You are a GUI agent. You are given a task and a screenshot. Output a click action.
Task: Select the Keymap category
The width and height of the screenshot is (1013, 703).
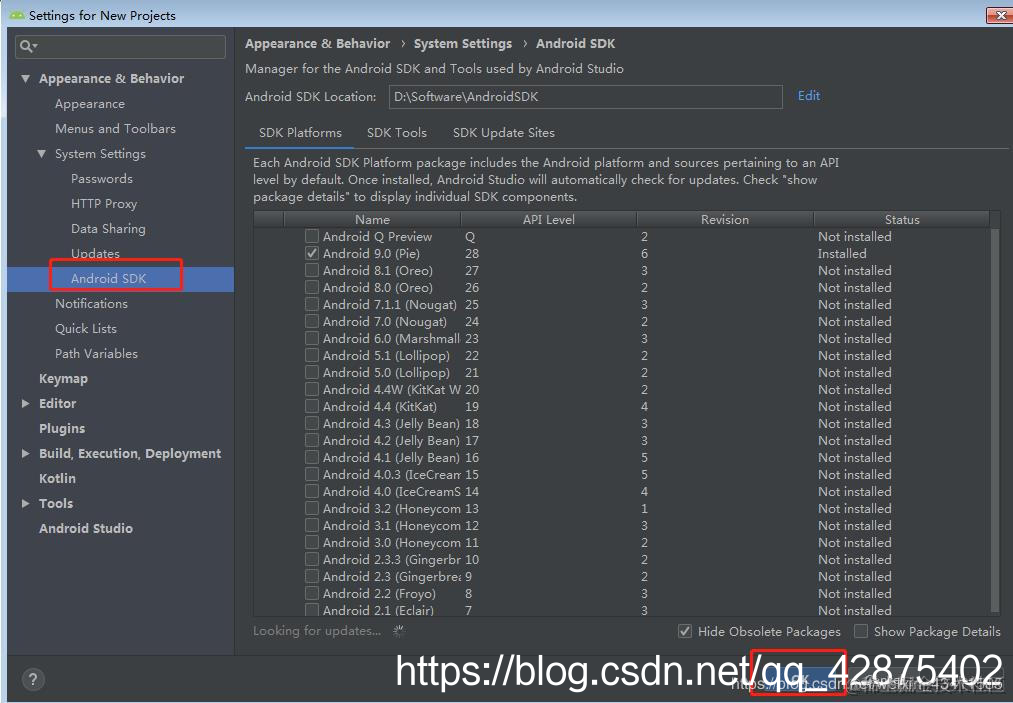tap(63, 379)
